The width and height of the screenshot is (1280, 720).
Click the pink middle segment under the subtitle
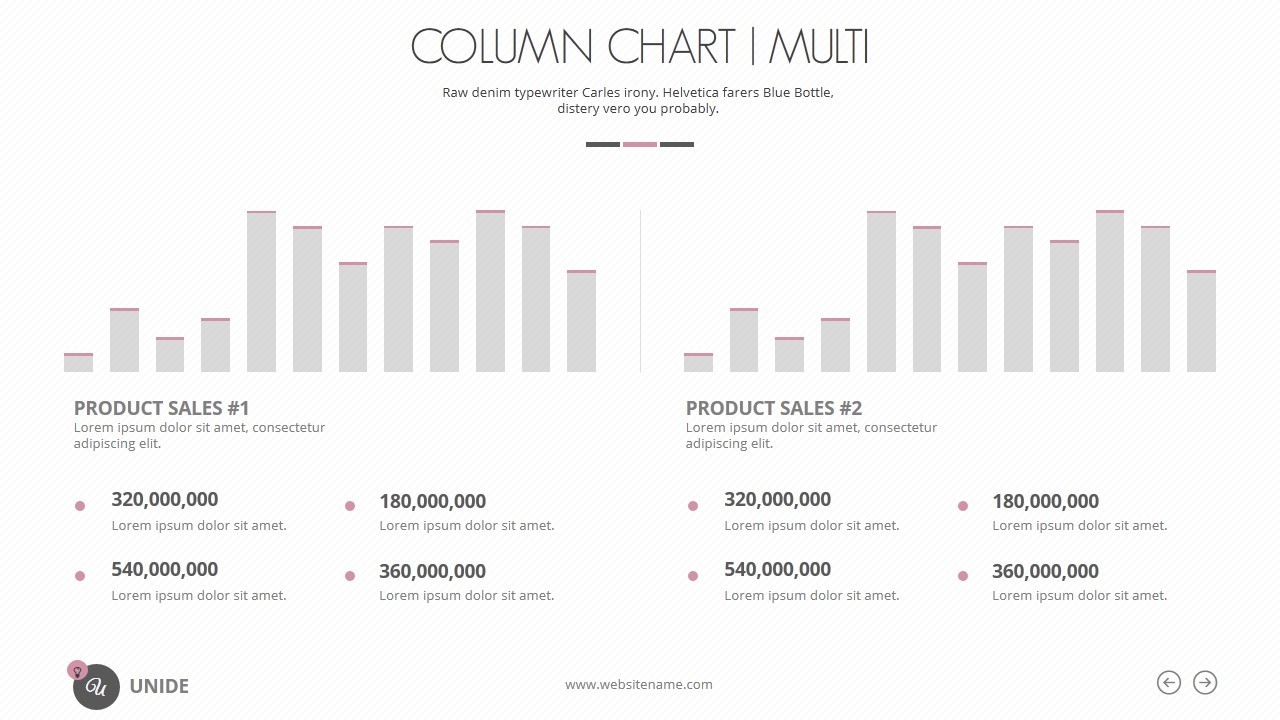(640, 144)
